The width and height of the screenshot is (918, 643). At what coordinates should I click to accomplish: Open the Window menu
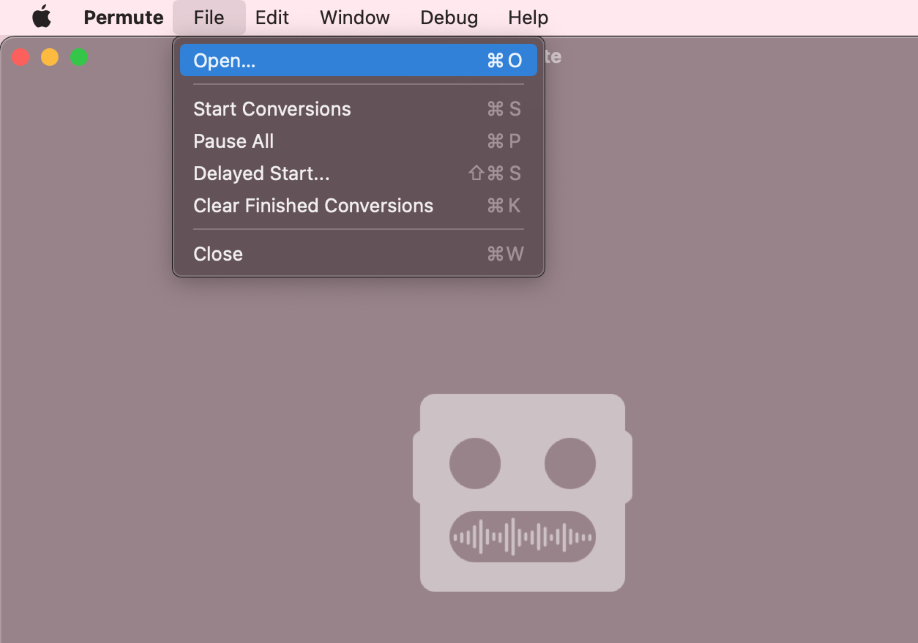(x=354, y=18)
